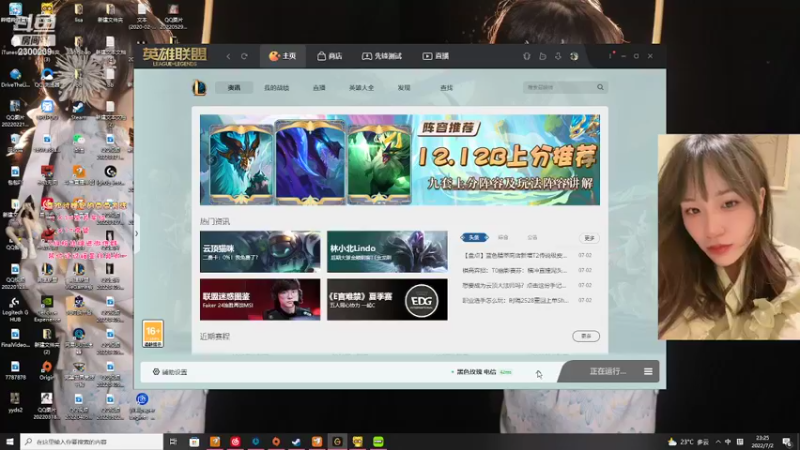Select the 查找 sub-tab

click(446, 88)
